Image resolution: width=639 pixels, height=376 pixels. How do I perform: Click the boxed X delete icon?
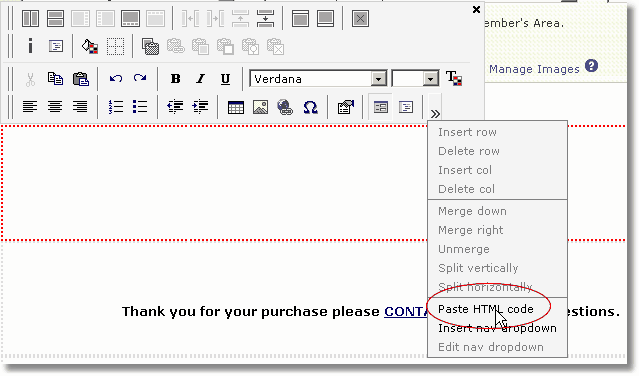coord(360,19)
